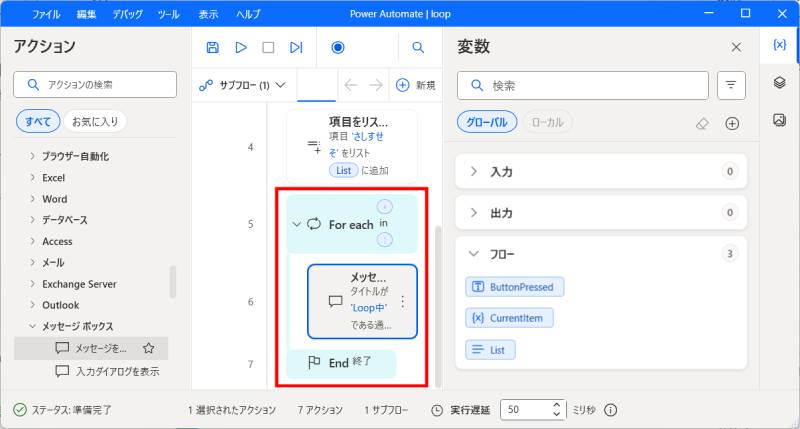
Task: Open the ツール menu
Action: tap(167, 15)
